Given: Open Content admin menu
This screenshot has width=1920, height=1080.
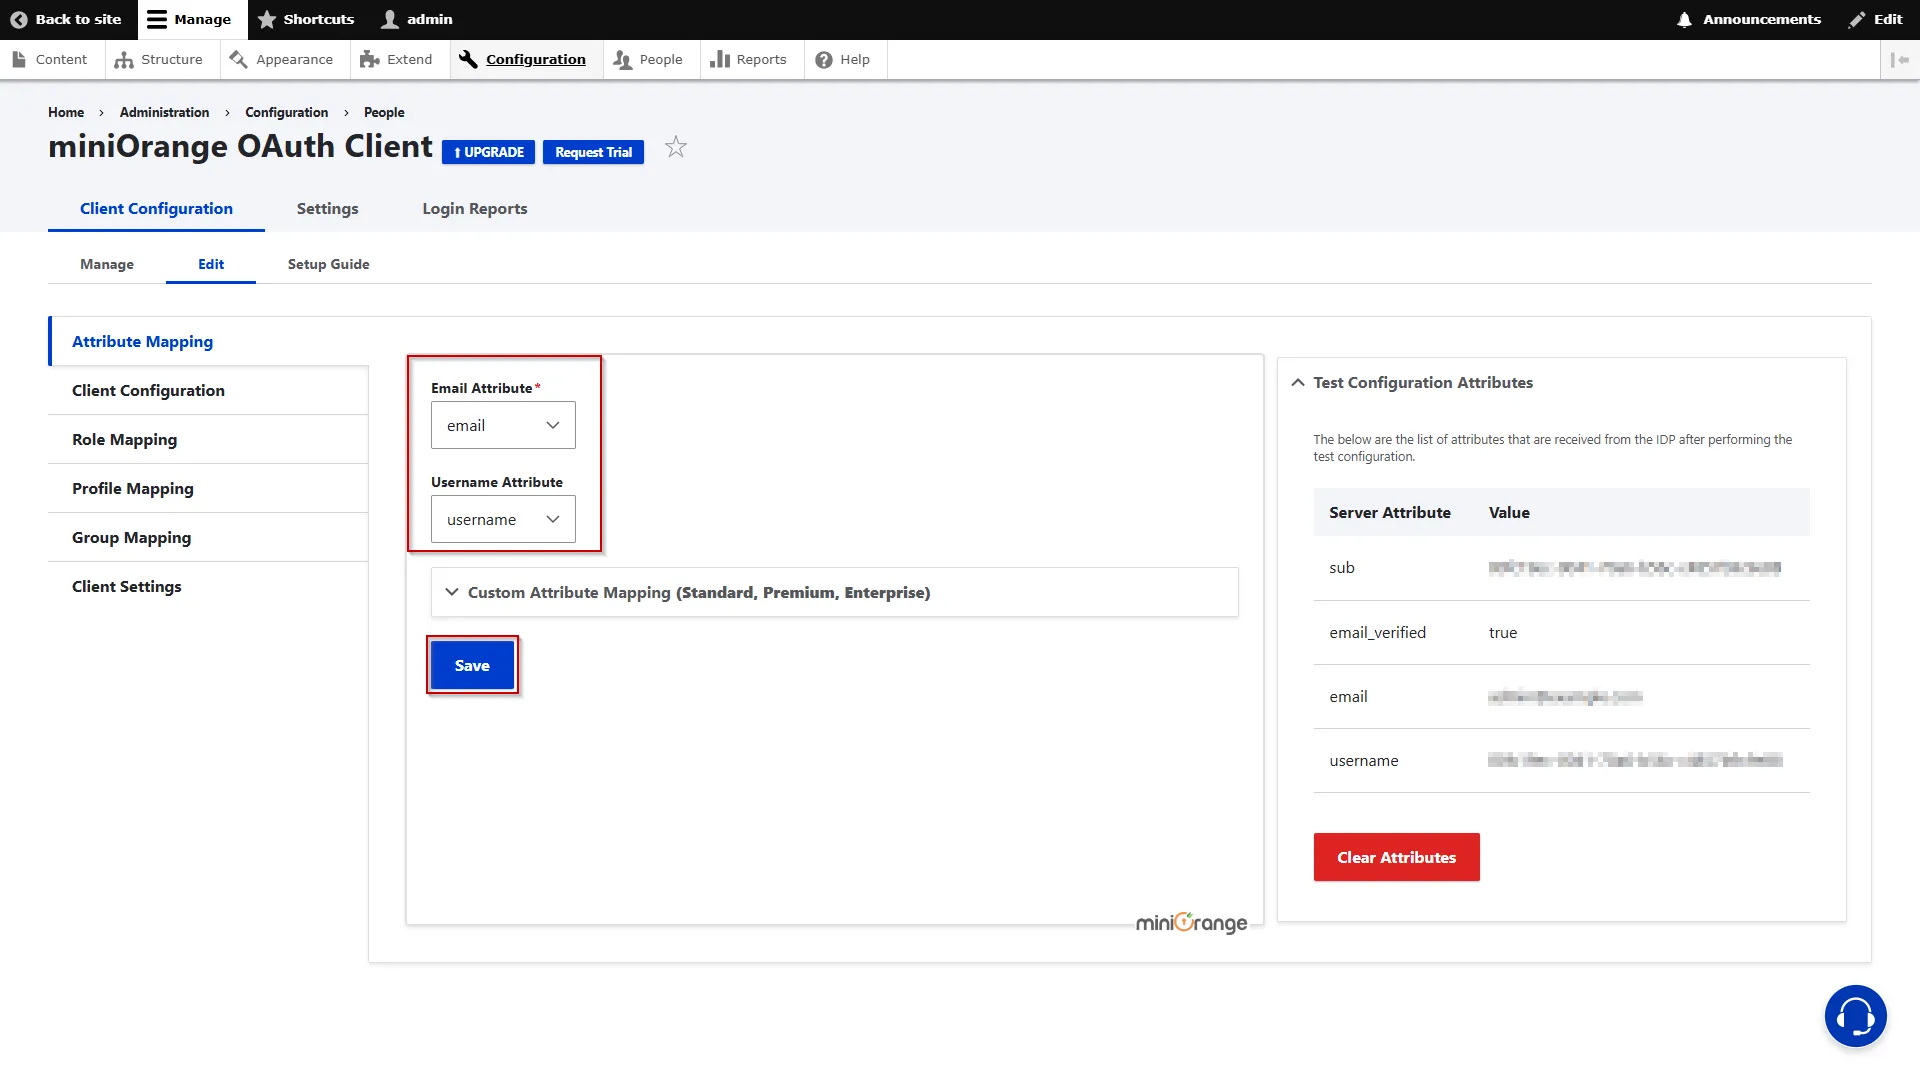Looking at the screenshot, I should coord(49,59).
